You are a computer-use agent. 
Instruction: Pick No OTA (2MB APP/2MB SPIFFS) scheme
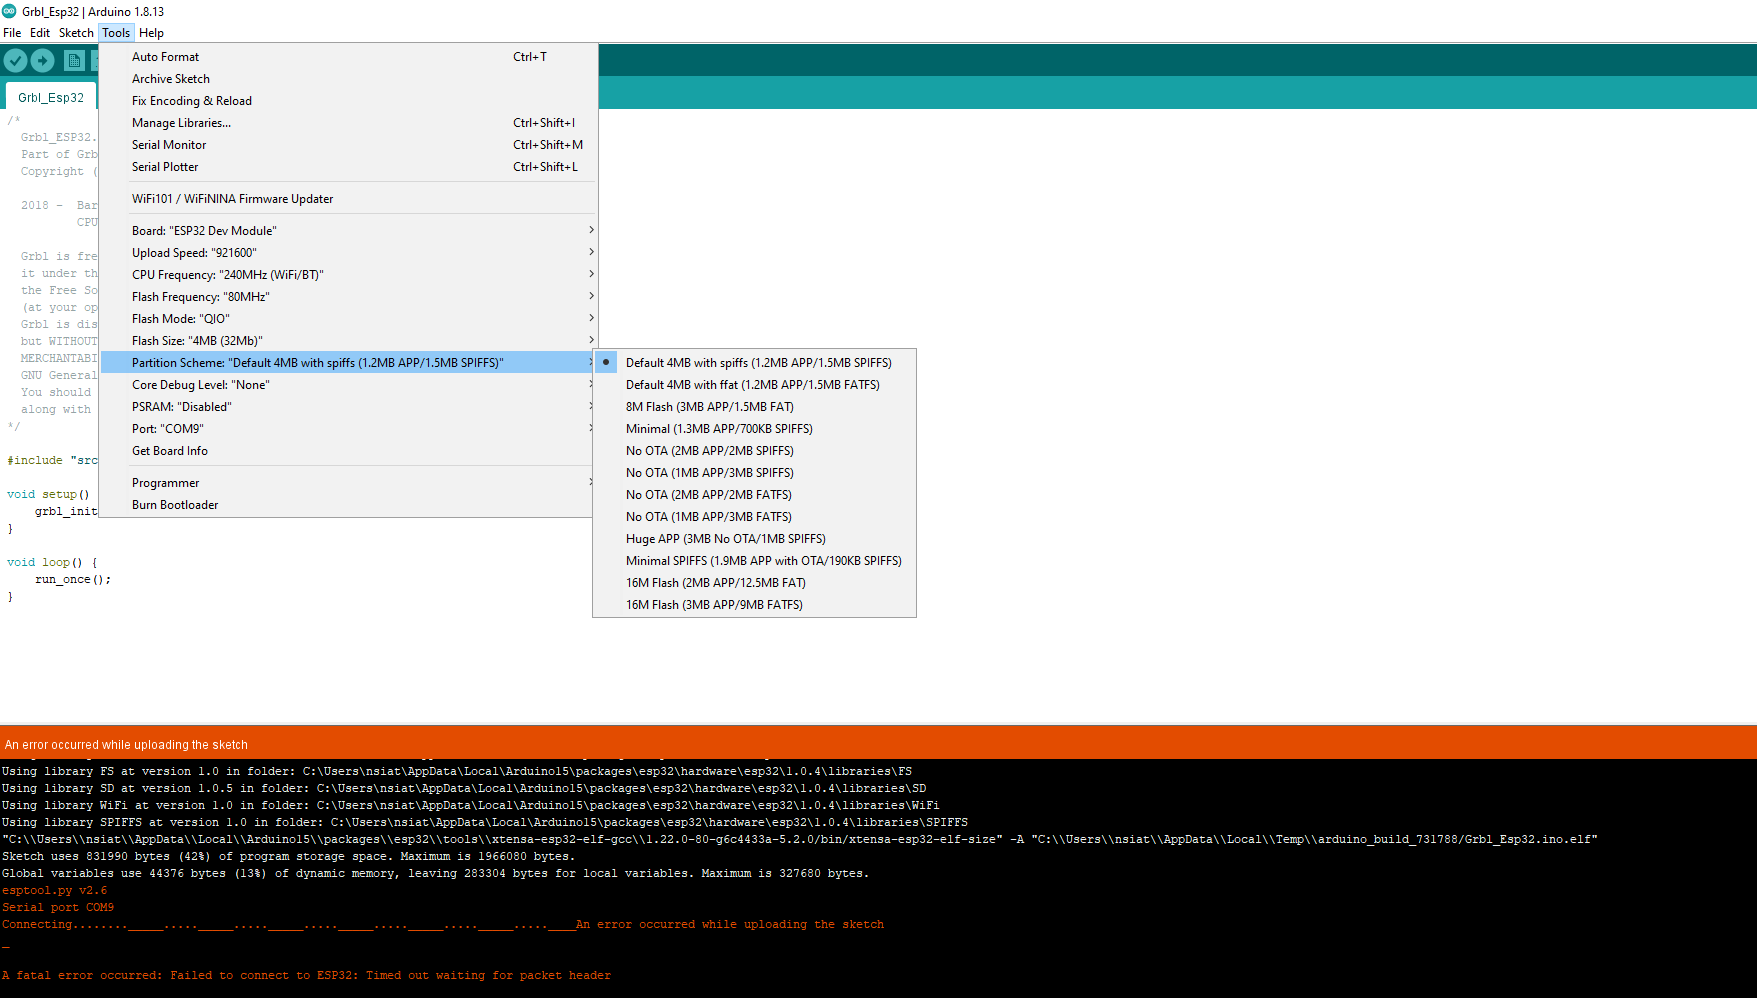(709, 451)
